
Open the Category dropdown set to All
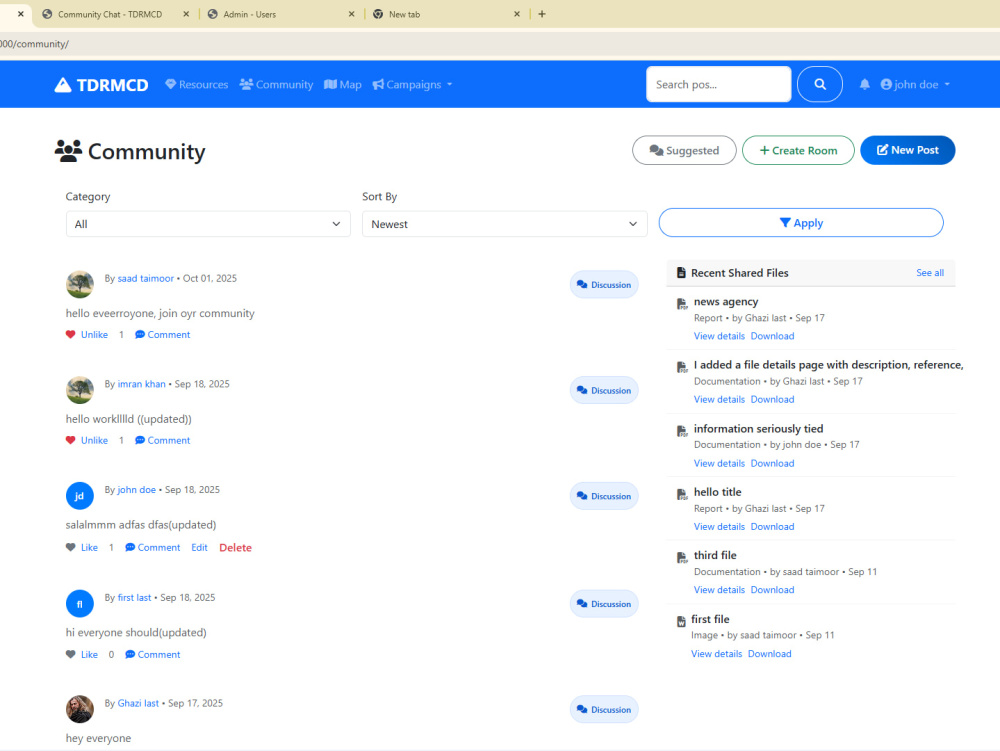pos(208,224)
